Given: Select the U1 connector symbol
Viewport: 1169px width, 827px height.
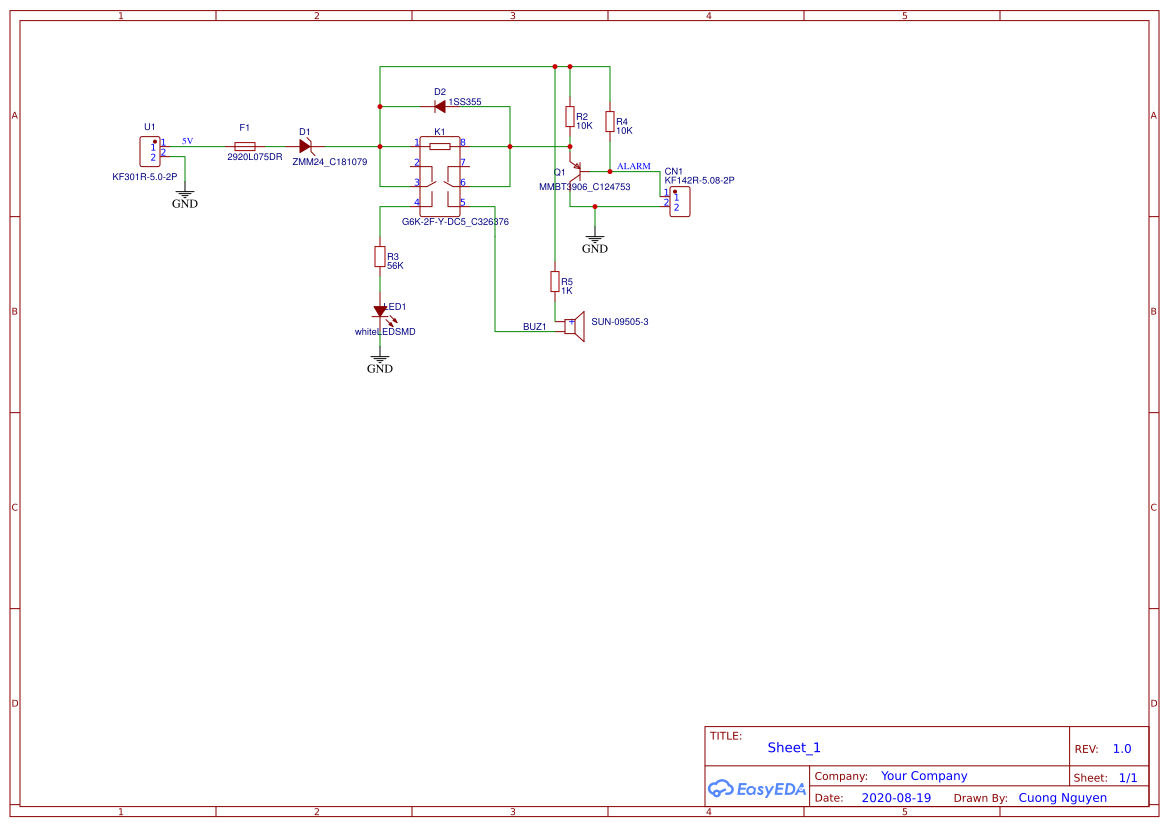Looking at the screenshot, I should (150, 151).
